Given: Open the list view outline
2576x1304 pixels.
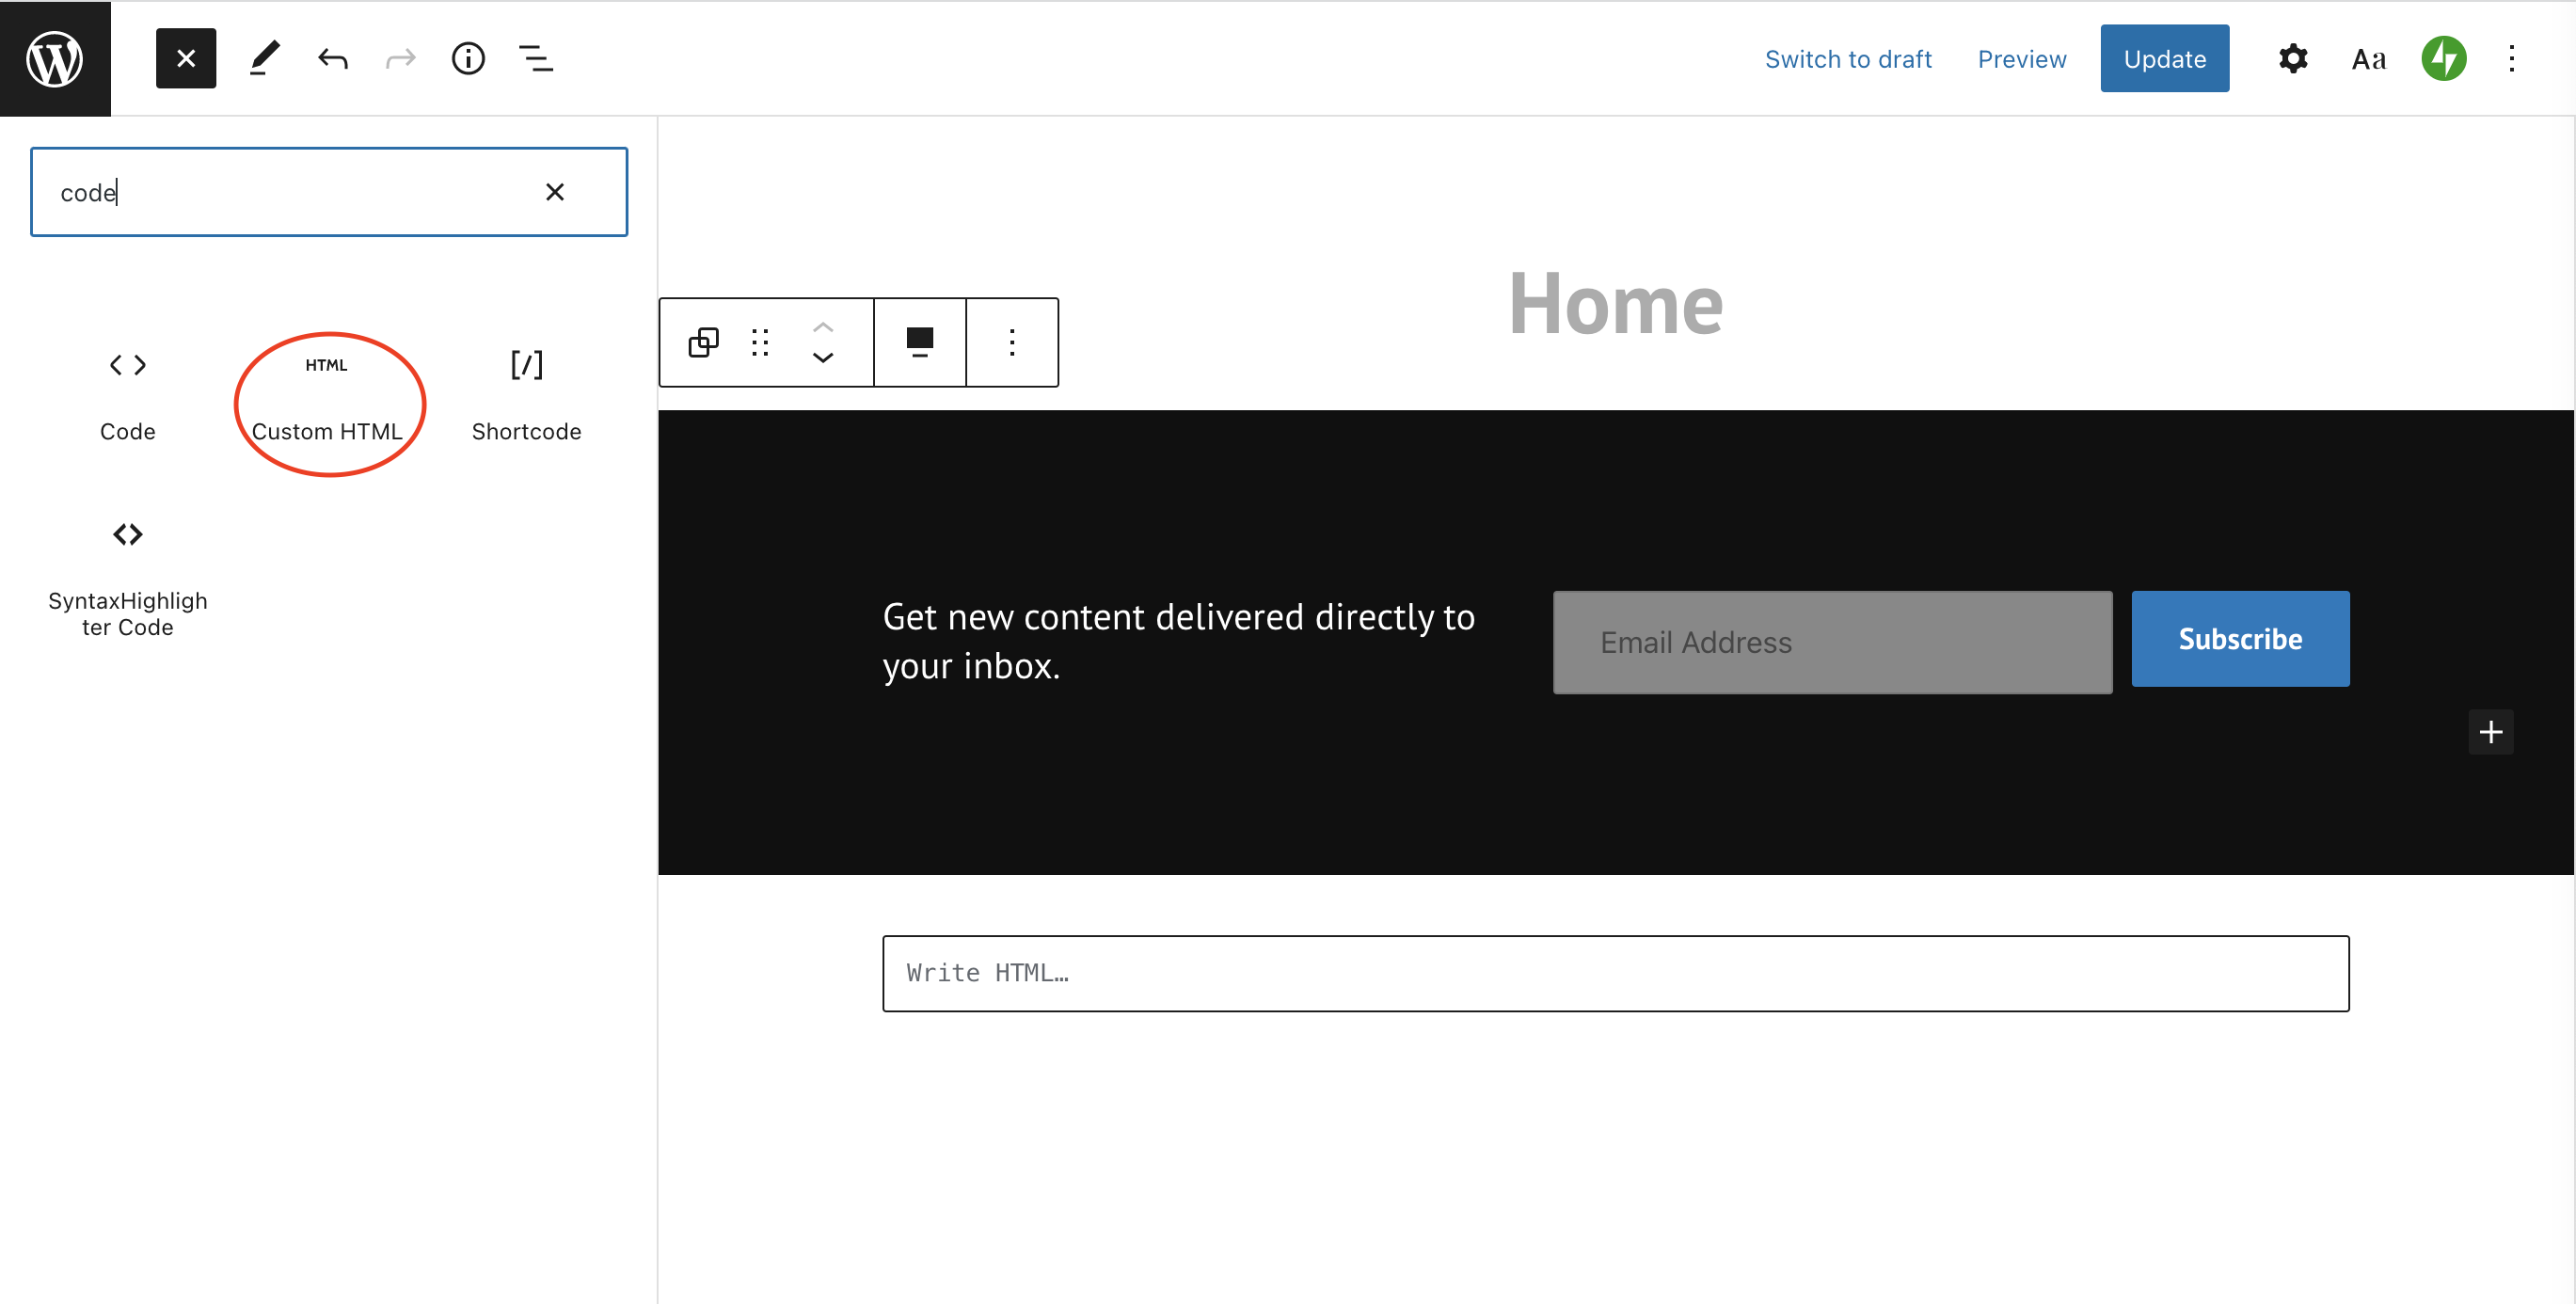Looking at the screenshot, I should 536,59.
